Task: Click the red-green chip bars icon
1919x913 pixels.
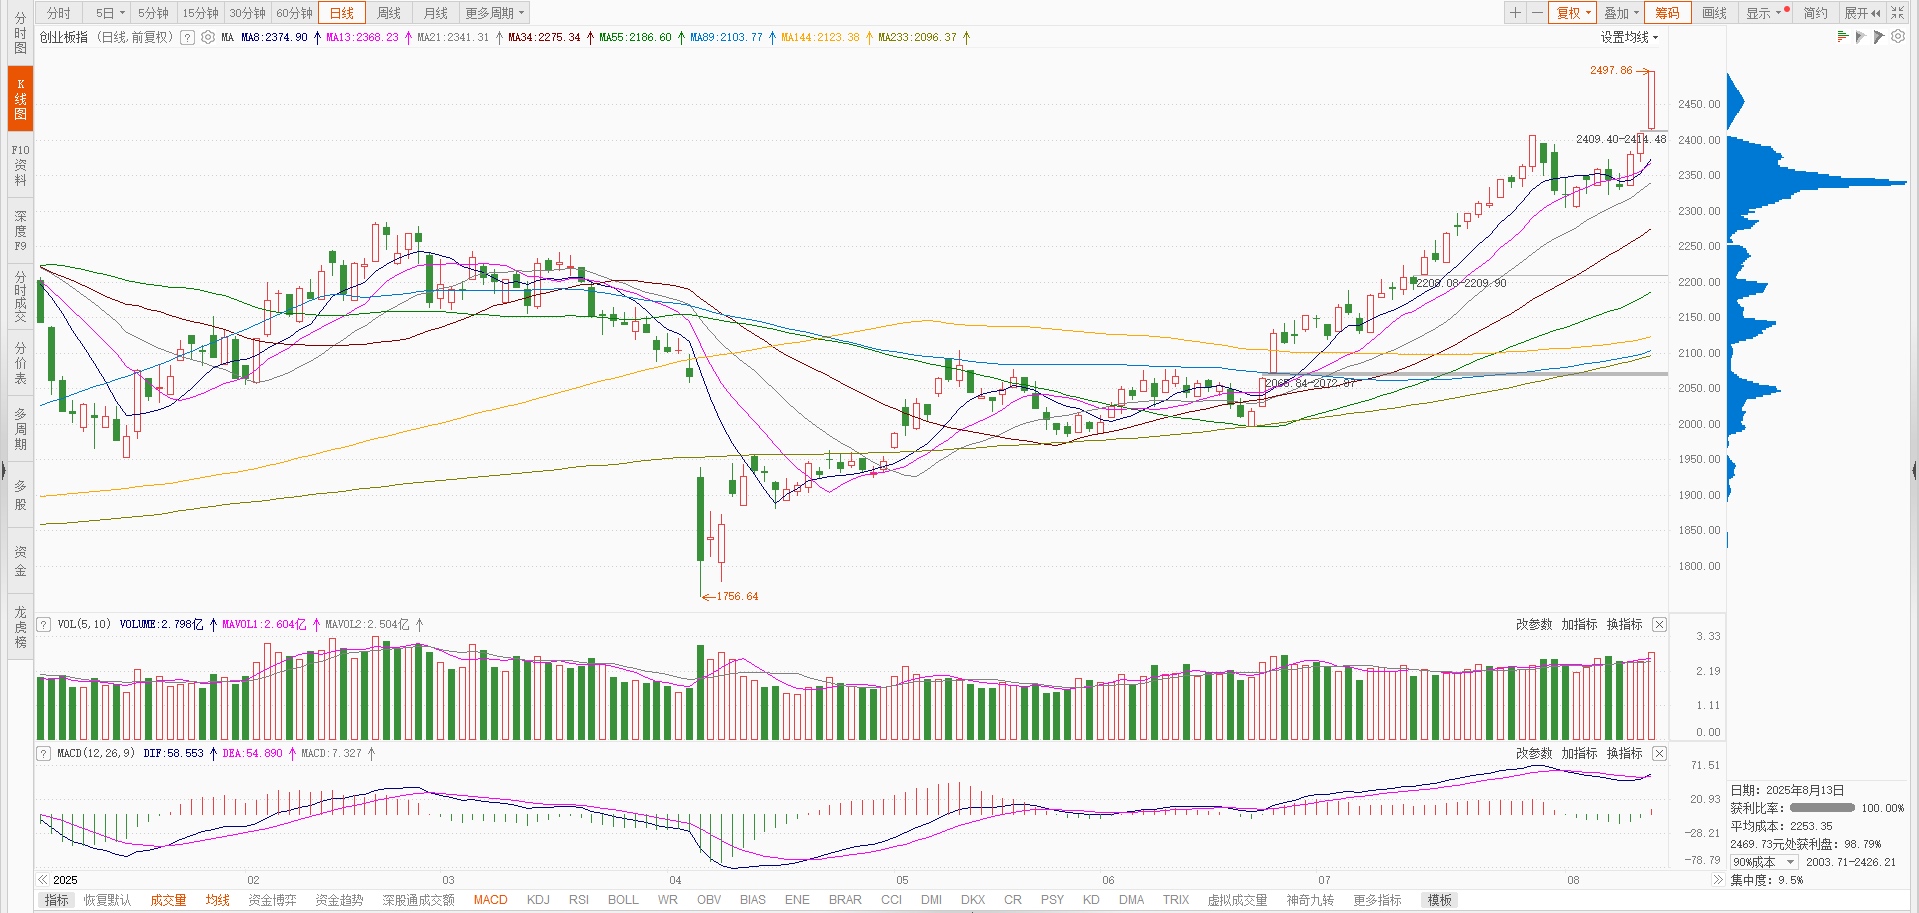Action: 1842,37
